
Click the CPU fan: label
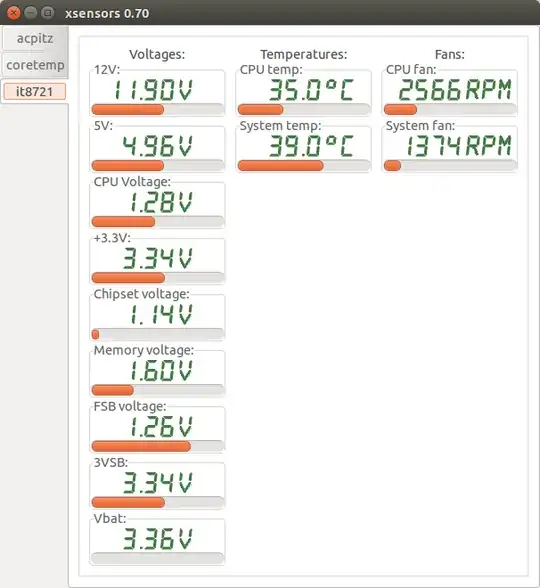(x=411, y=70)
